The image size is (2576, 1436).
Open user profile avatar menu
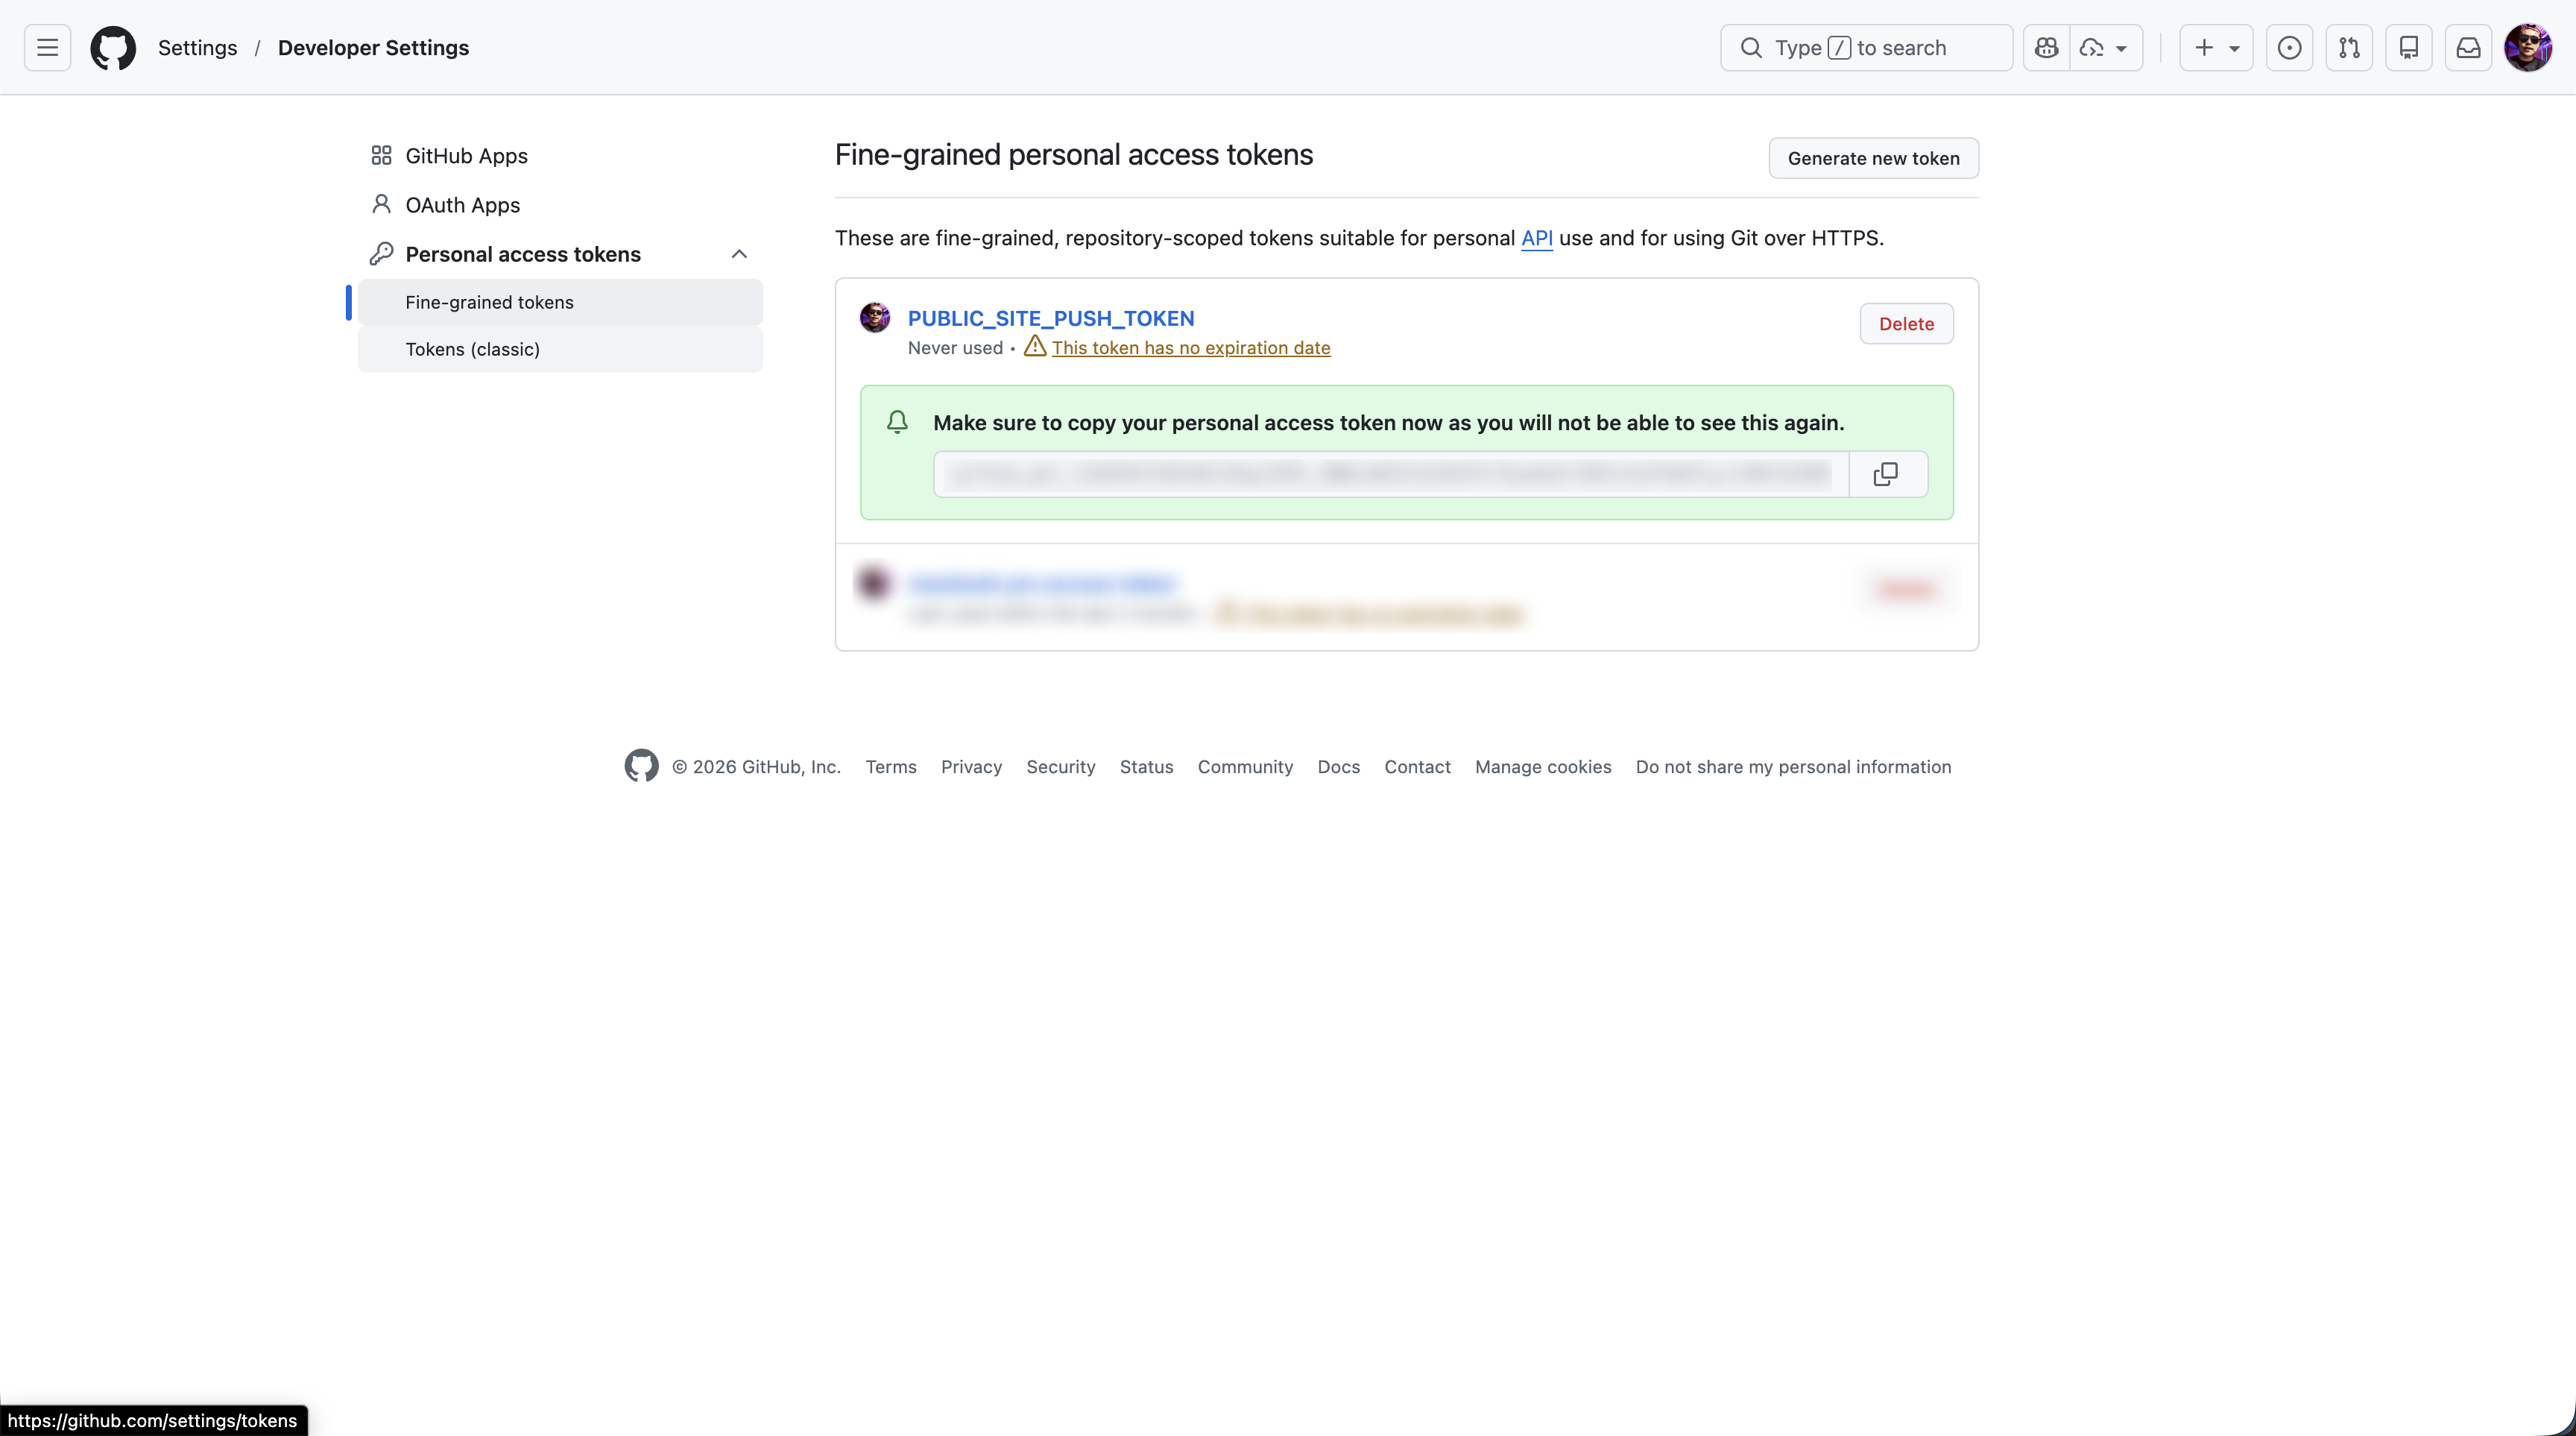click(2528, 48)
